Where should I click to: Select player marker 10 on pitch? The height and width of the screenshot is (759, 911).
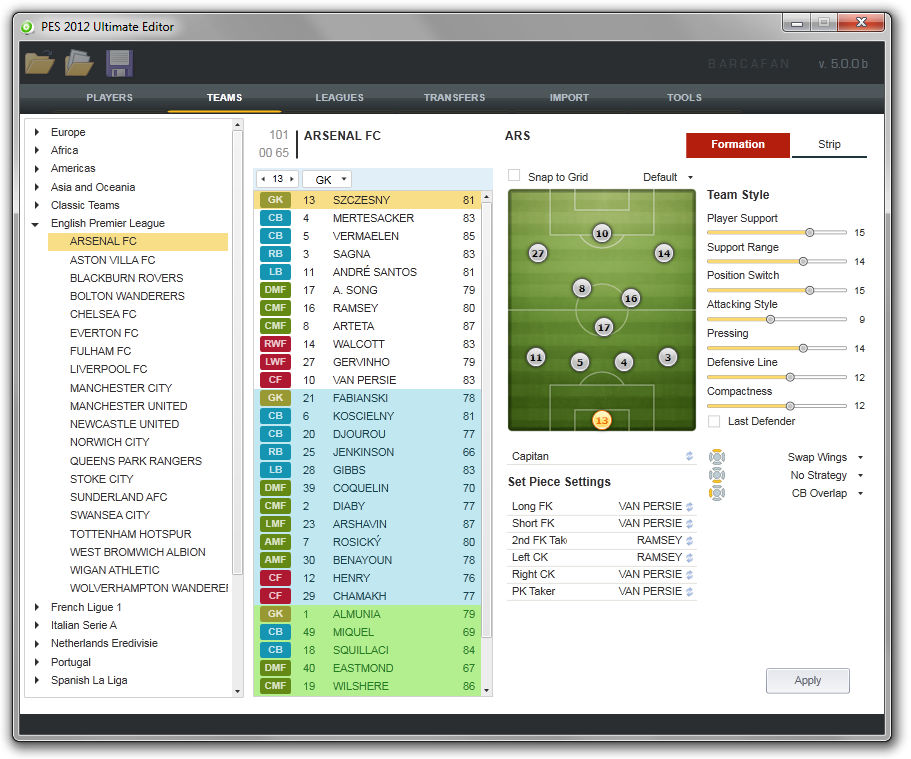click(x=601, y=234)
